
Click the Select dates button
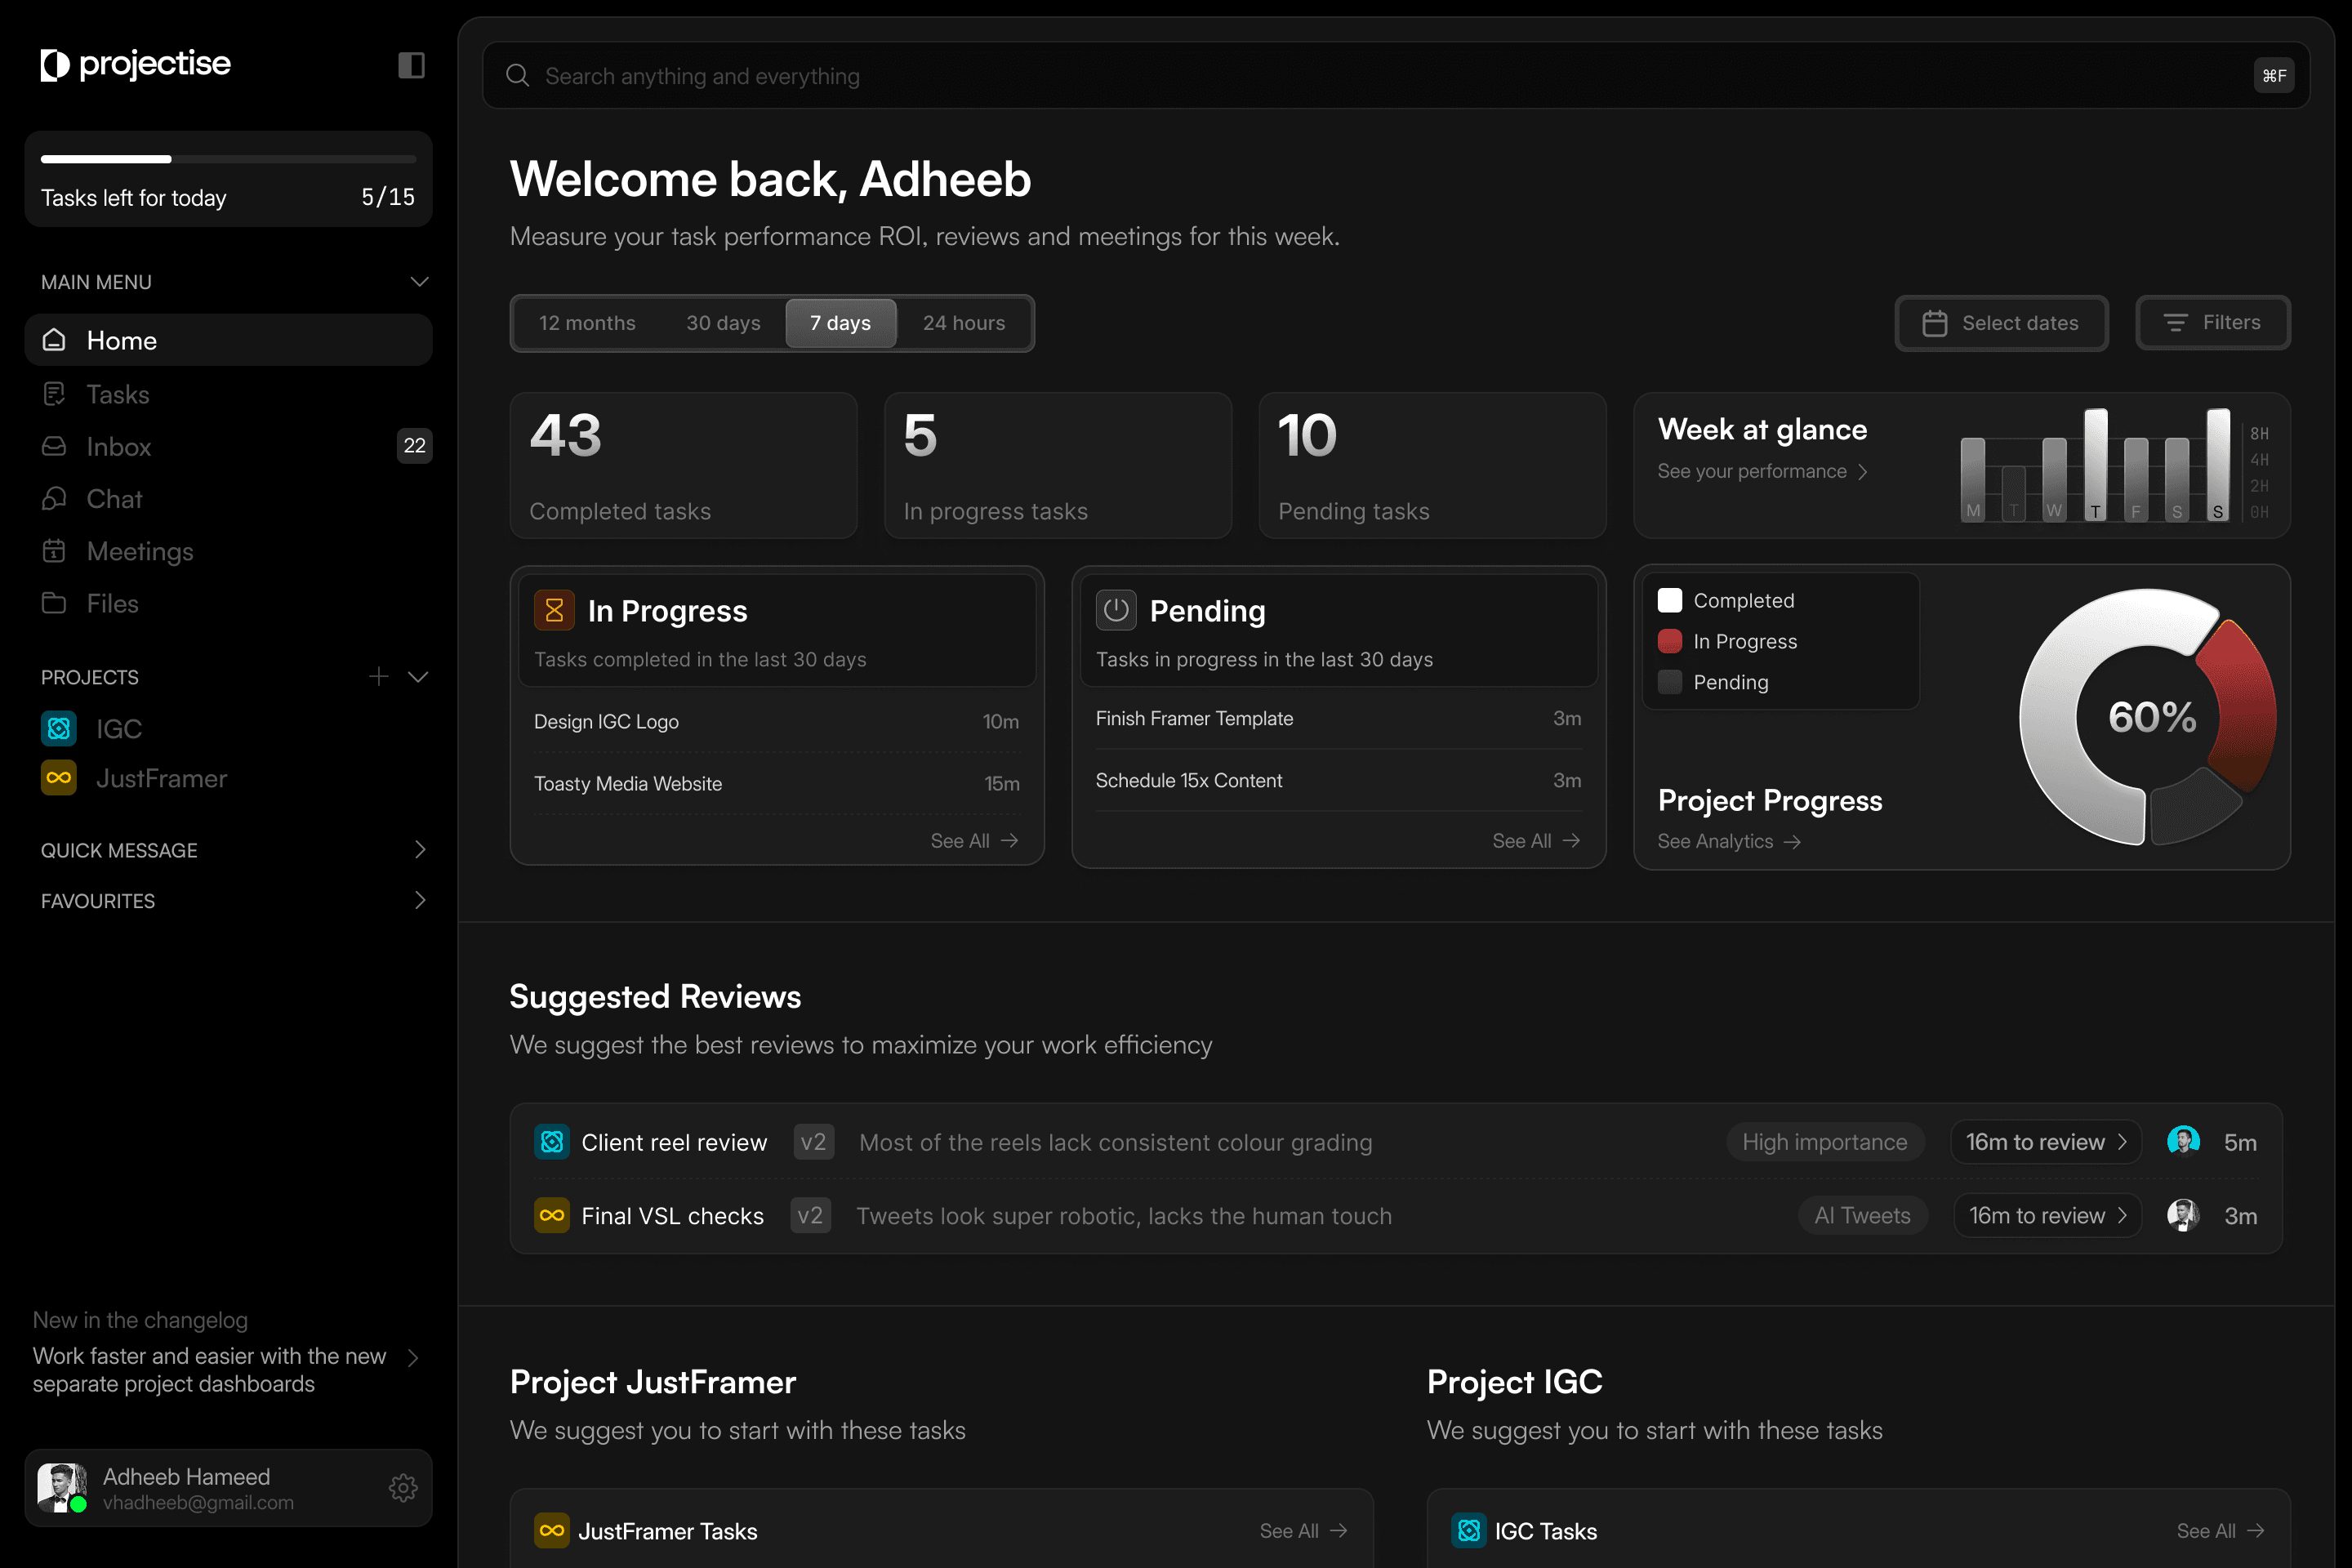[x=2001, y=323]
